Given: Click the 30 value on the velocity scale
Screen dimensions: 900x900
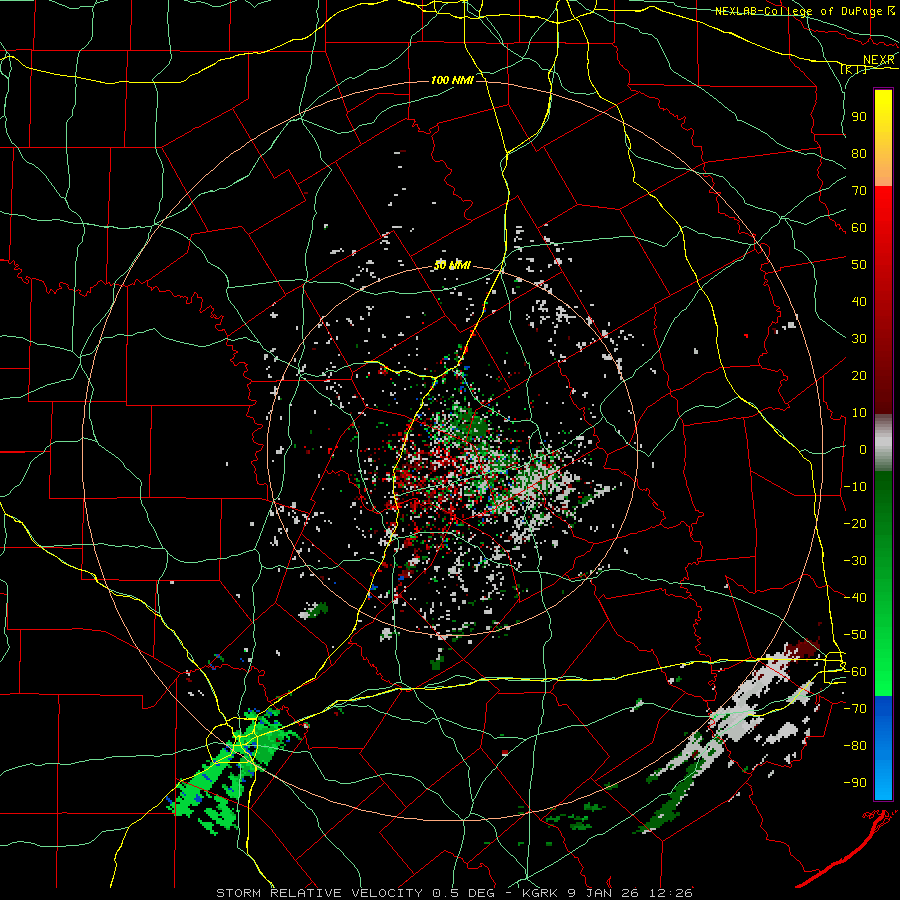Looking at the screenshot, I should pyautogui.click(x=859, y=339).
